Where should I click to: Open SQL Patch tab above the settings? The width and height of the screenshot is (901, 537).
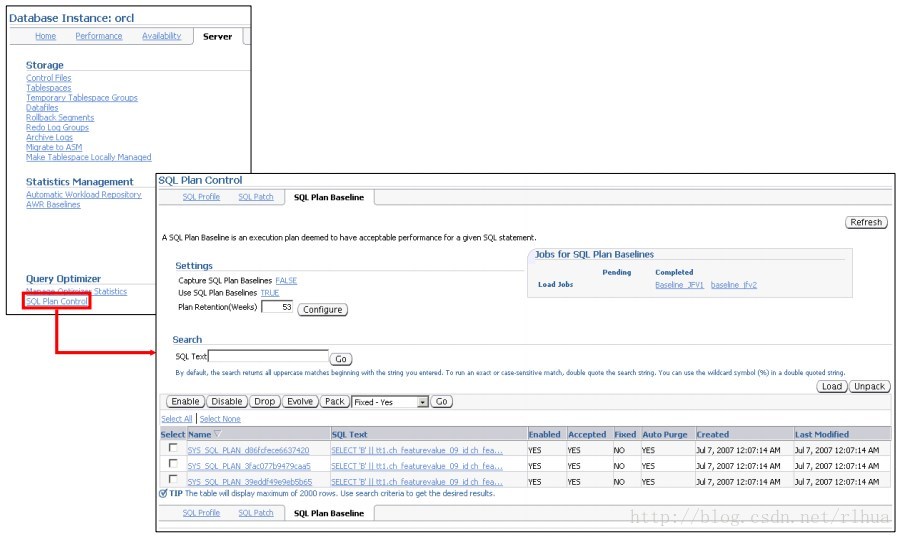coord(256,197)
